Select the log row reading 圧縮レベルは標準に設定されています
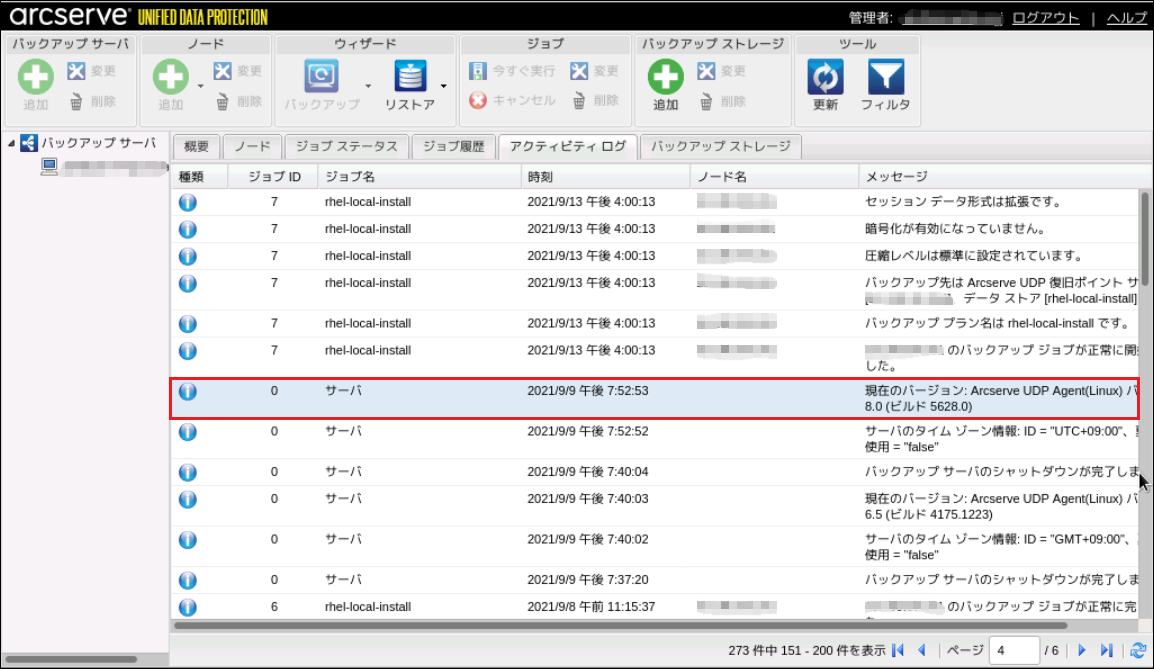The height and width of the screenshot is (669, 1154). (655, 256)
